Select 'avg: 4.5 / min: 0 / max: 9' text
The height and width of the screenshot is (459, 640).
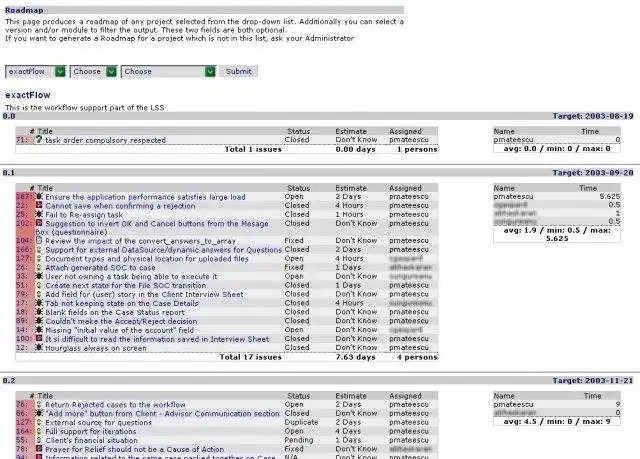557,421
